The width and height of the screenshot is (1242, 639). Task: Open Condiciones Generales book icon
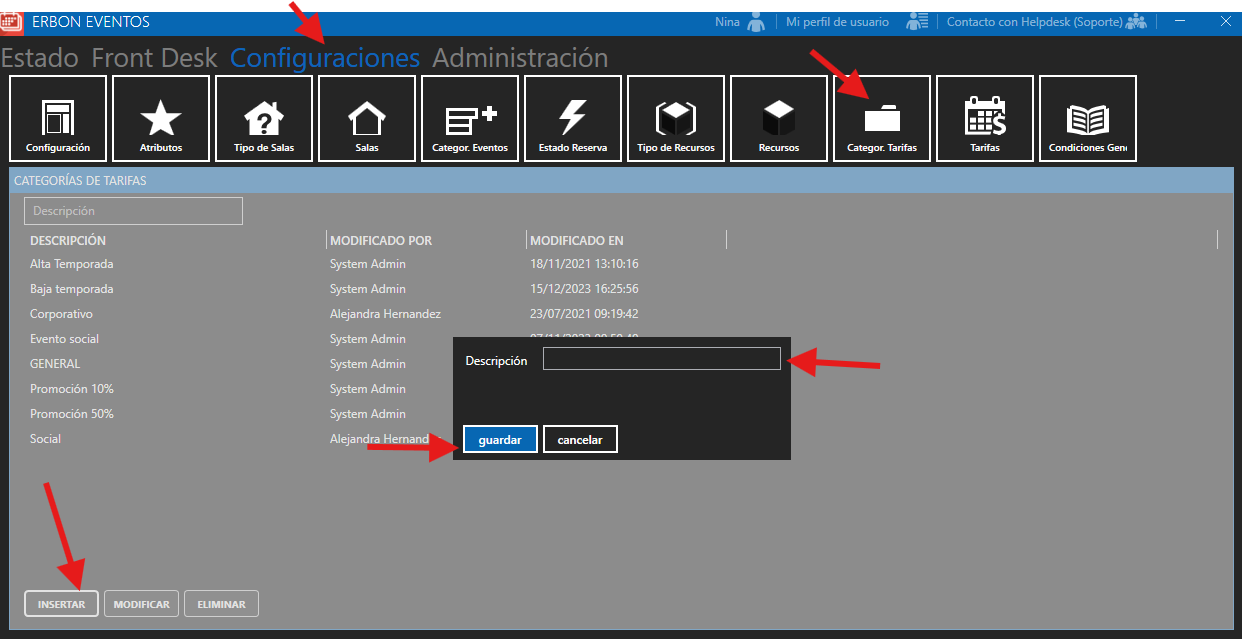(1088, 118)
